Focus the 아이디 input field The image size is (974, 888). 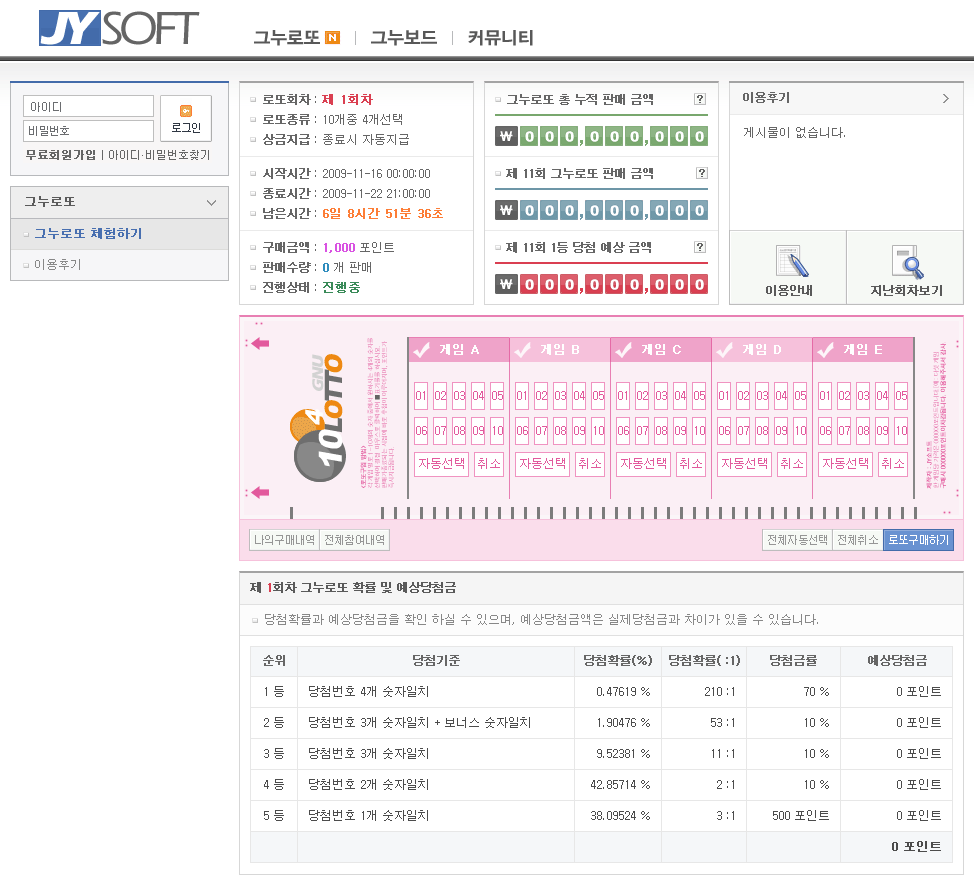pos(89,106)
